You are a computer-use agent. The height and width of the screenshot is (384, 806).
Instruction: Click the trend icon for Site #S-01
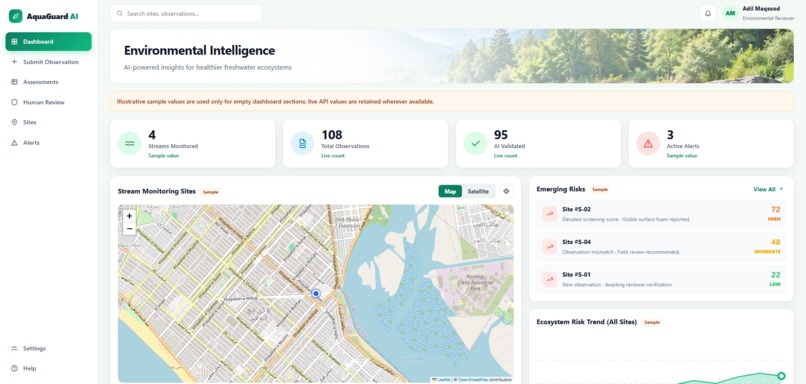pos(550,279)
